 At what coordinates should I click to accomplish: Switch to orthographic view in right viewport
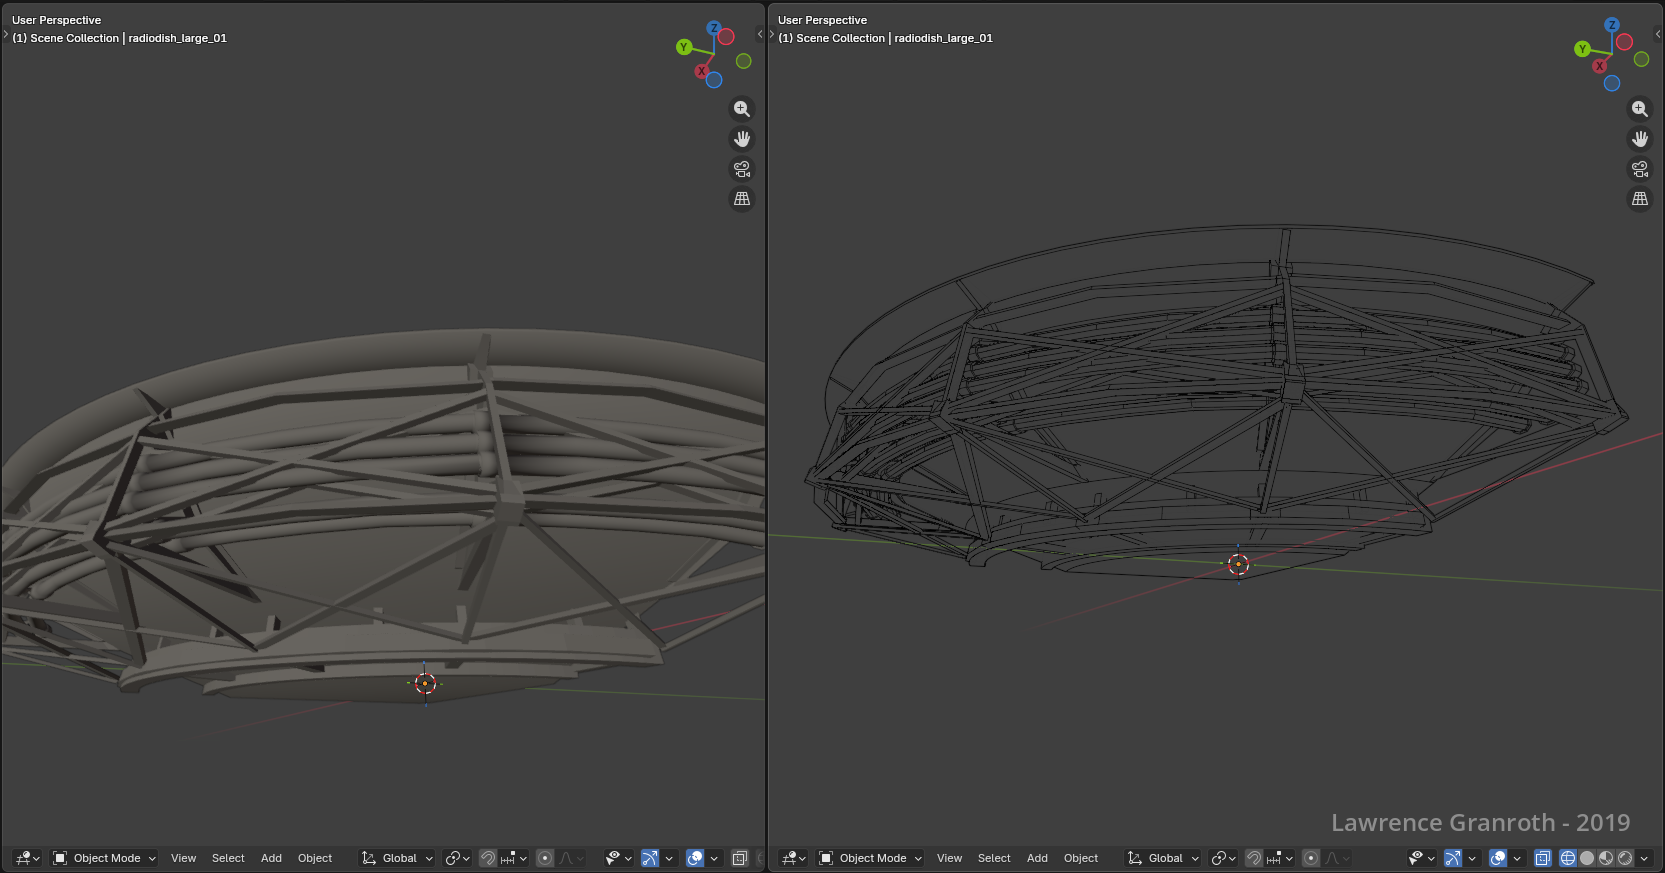[x=1639, y=199]
